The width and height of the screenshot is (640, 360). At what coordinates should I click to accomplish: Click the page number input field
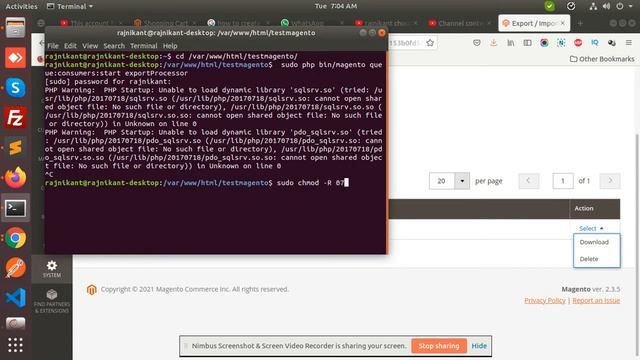(562, 181)
